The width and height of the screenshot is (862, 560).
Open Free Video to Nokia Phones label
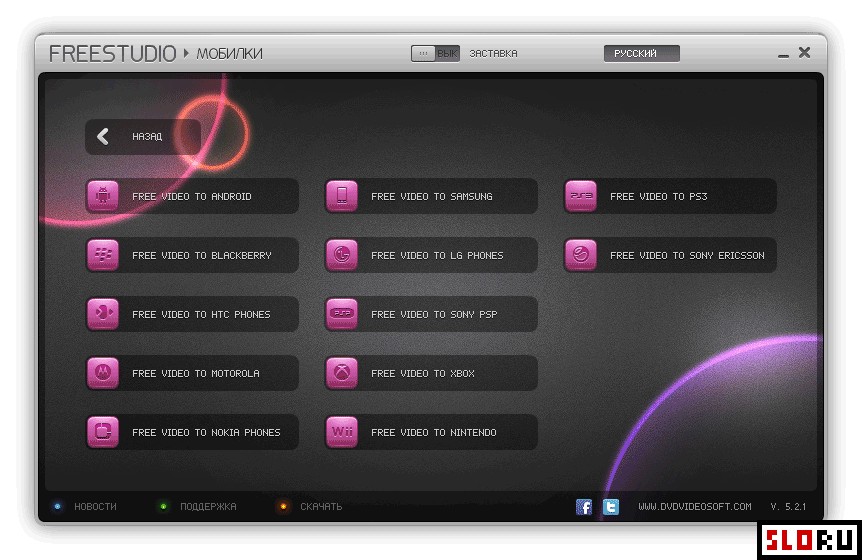pyautogui.click(x=206, y=433)
